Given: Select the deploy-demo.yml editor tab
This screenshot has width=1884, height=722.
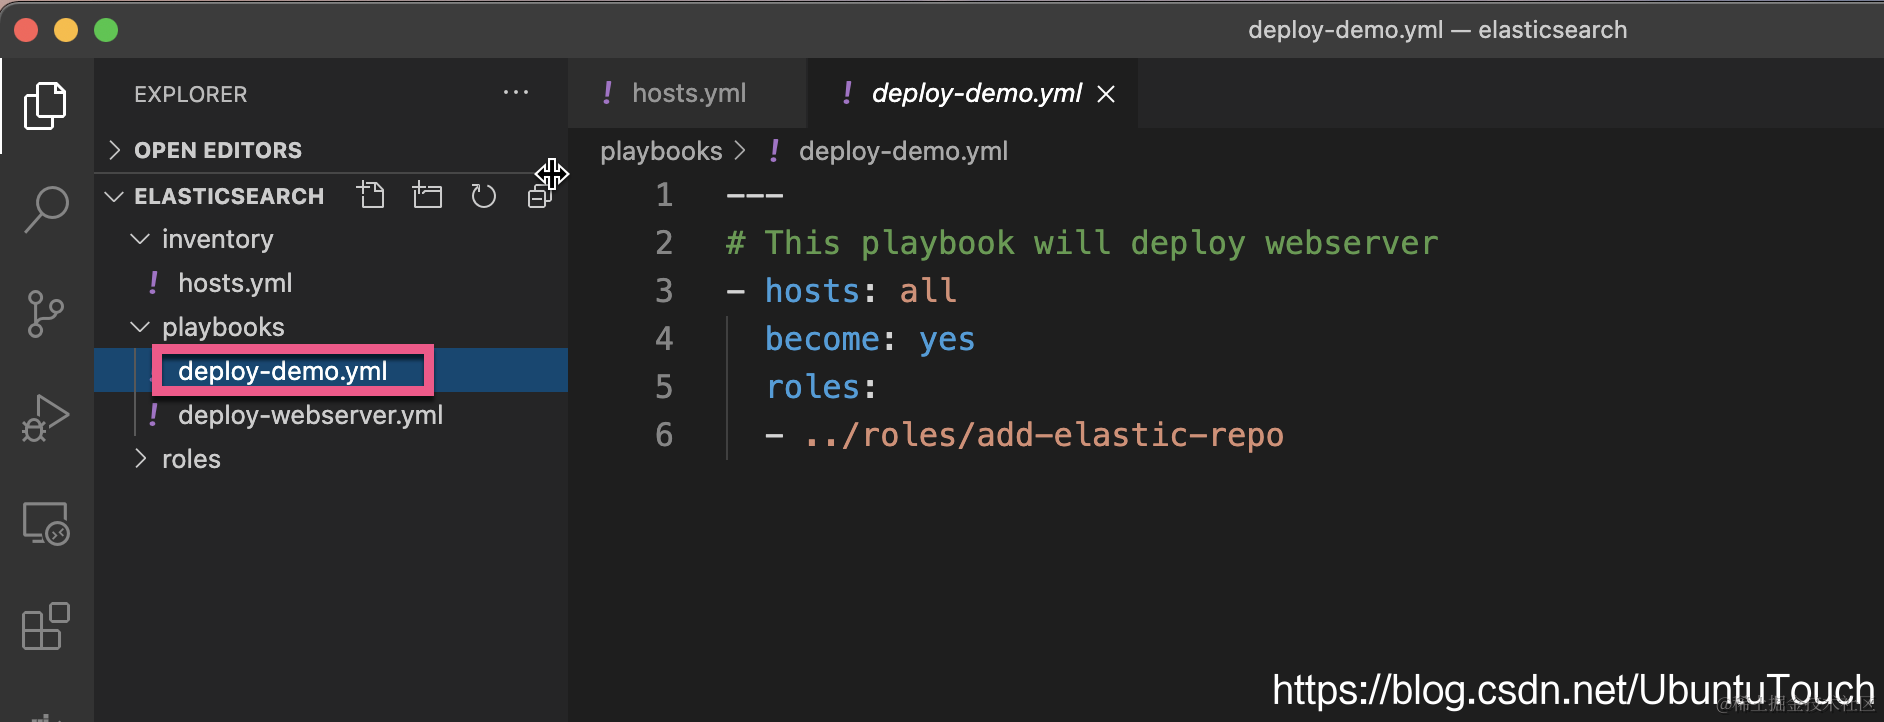Looking at the screenshot, I should 972,93.
